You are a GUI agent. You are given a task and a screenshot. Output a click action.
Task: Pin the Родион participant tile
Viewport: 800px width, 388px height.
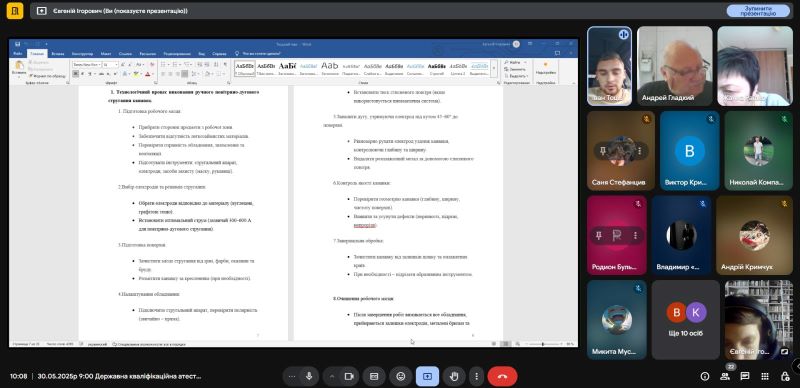(x=599, y=235)
